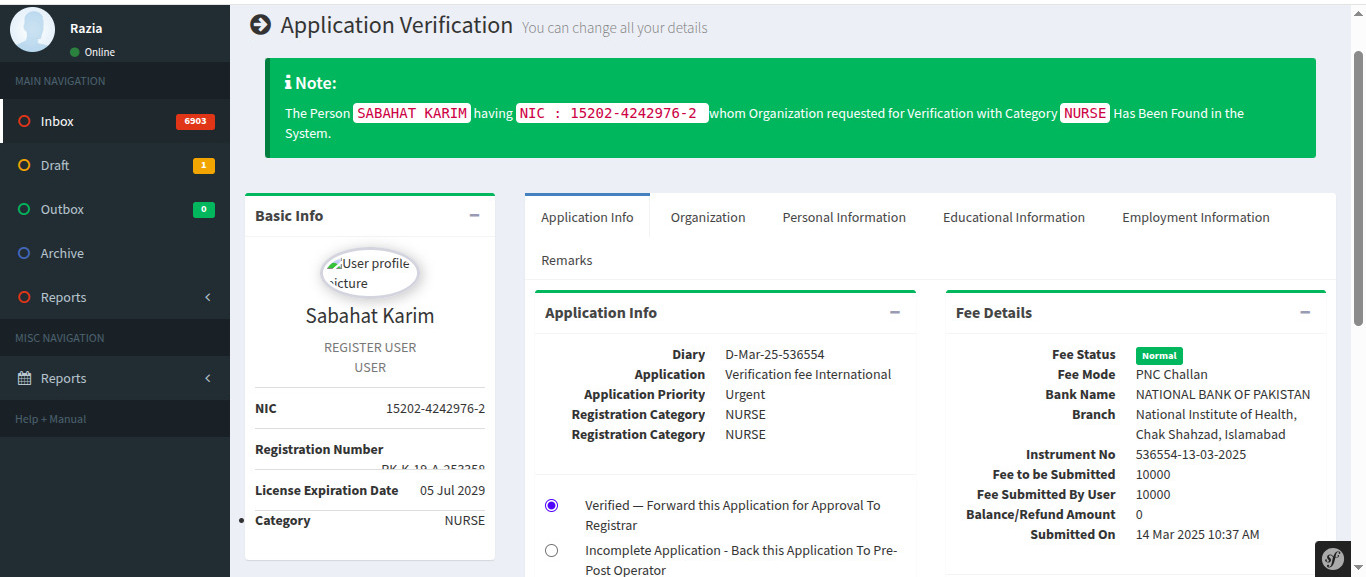Image resolution: width=1366 pixels, height=577 pixels.
Task: Click the green circle icon beside Outbox
Action: [24, 209]
